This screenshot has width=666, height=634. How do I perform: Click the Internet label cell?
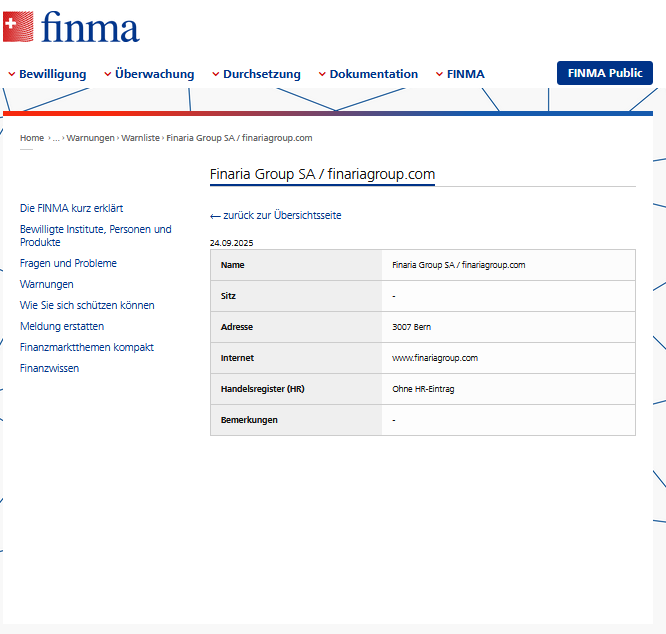coord(296,358)
